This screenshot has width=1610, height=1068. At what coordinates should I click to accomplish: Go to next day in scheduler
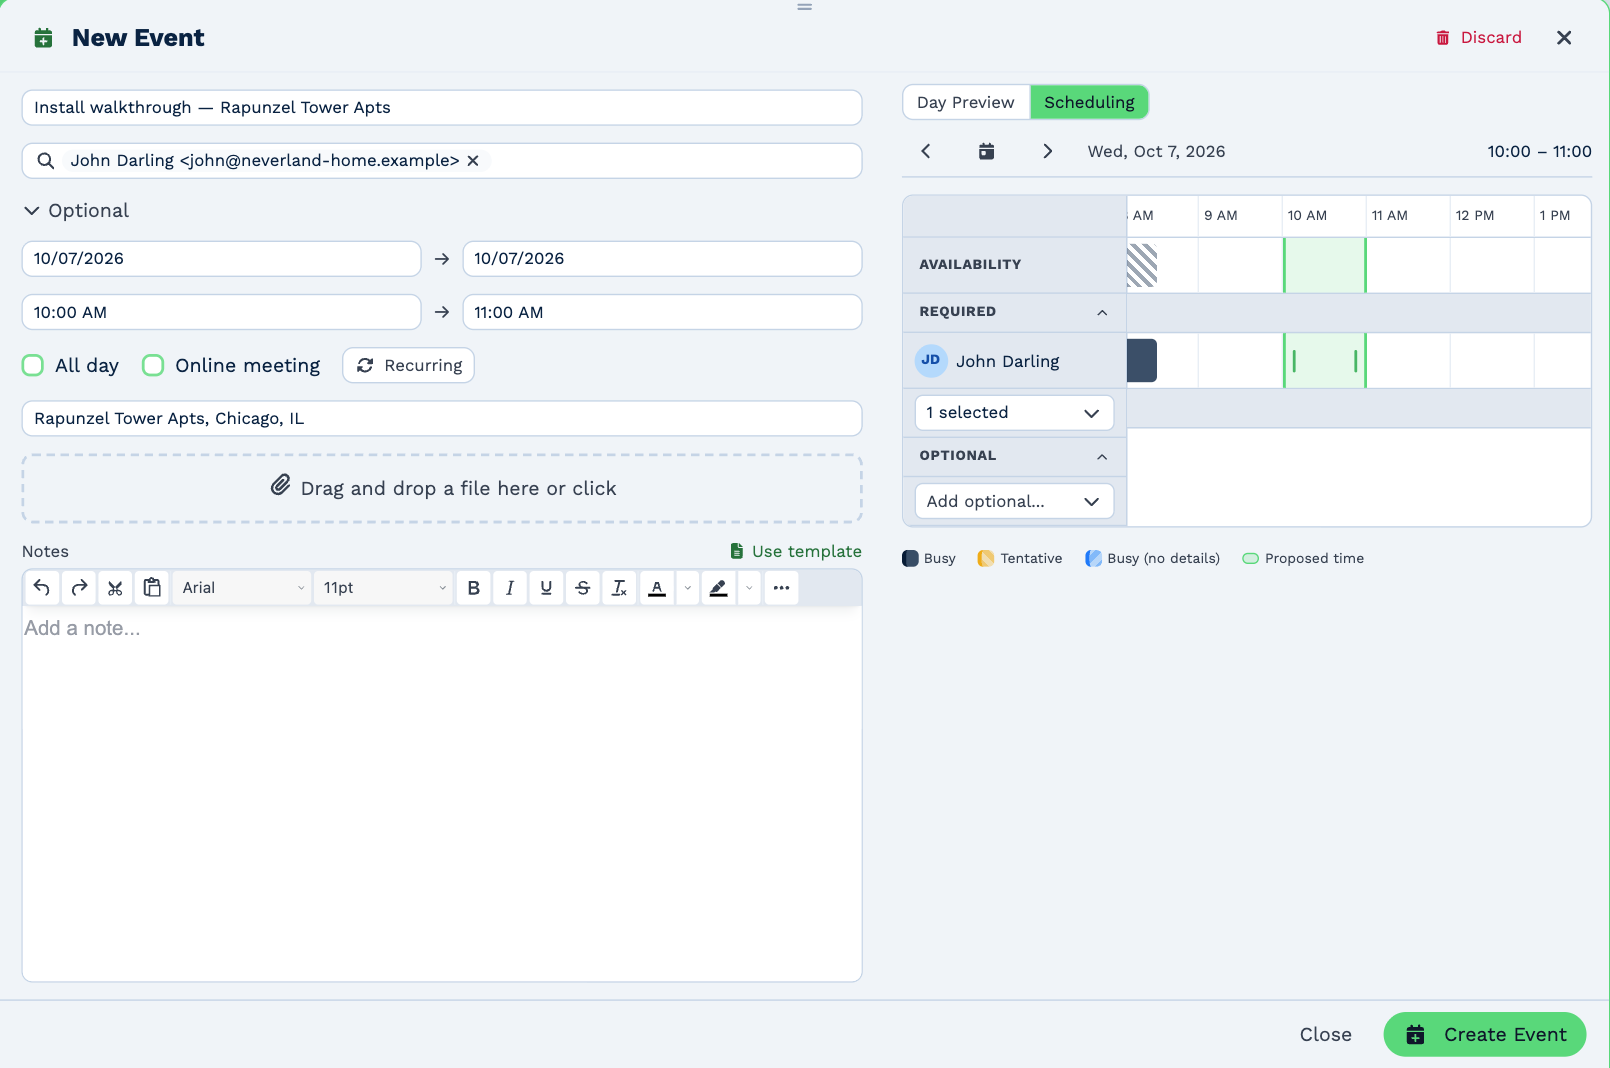1047,151
